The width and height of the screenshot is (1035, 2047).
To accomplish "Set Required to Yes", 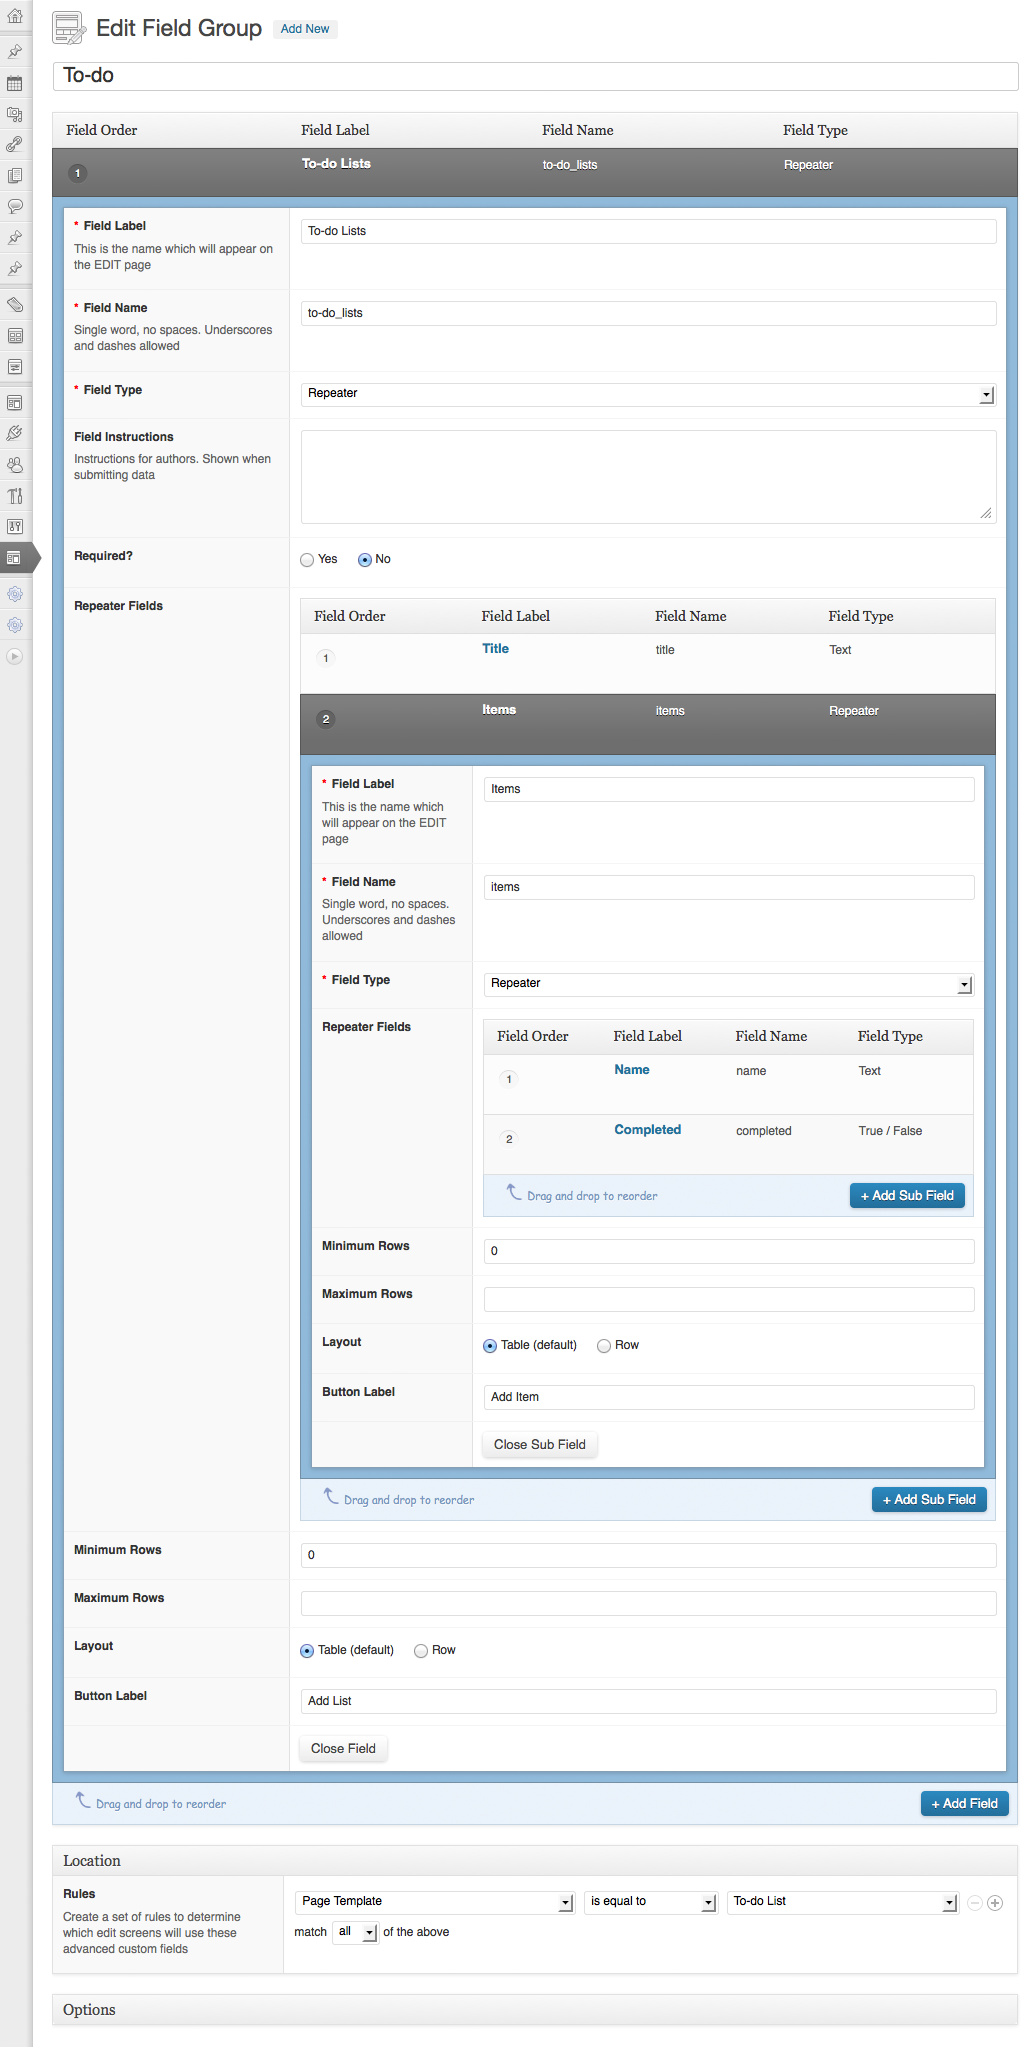I will [308, 560].
